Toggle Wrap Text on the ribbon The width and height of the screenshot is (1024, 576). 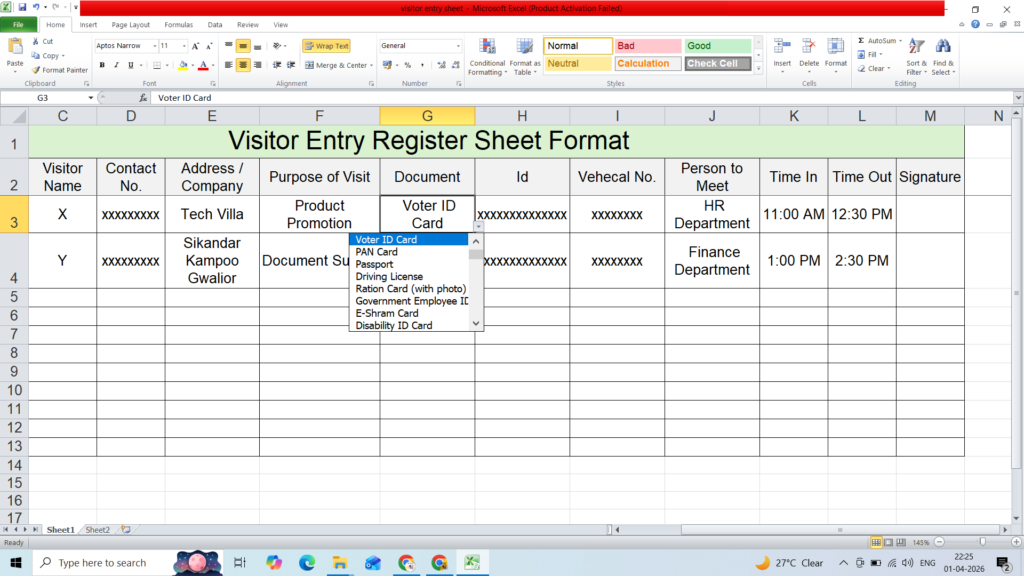point(327,46)
